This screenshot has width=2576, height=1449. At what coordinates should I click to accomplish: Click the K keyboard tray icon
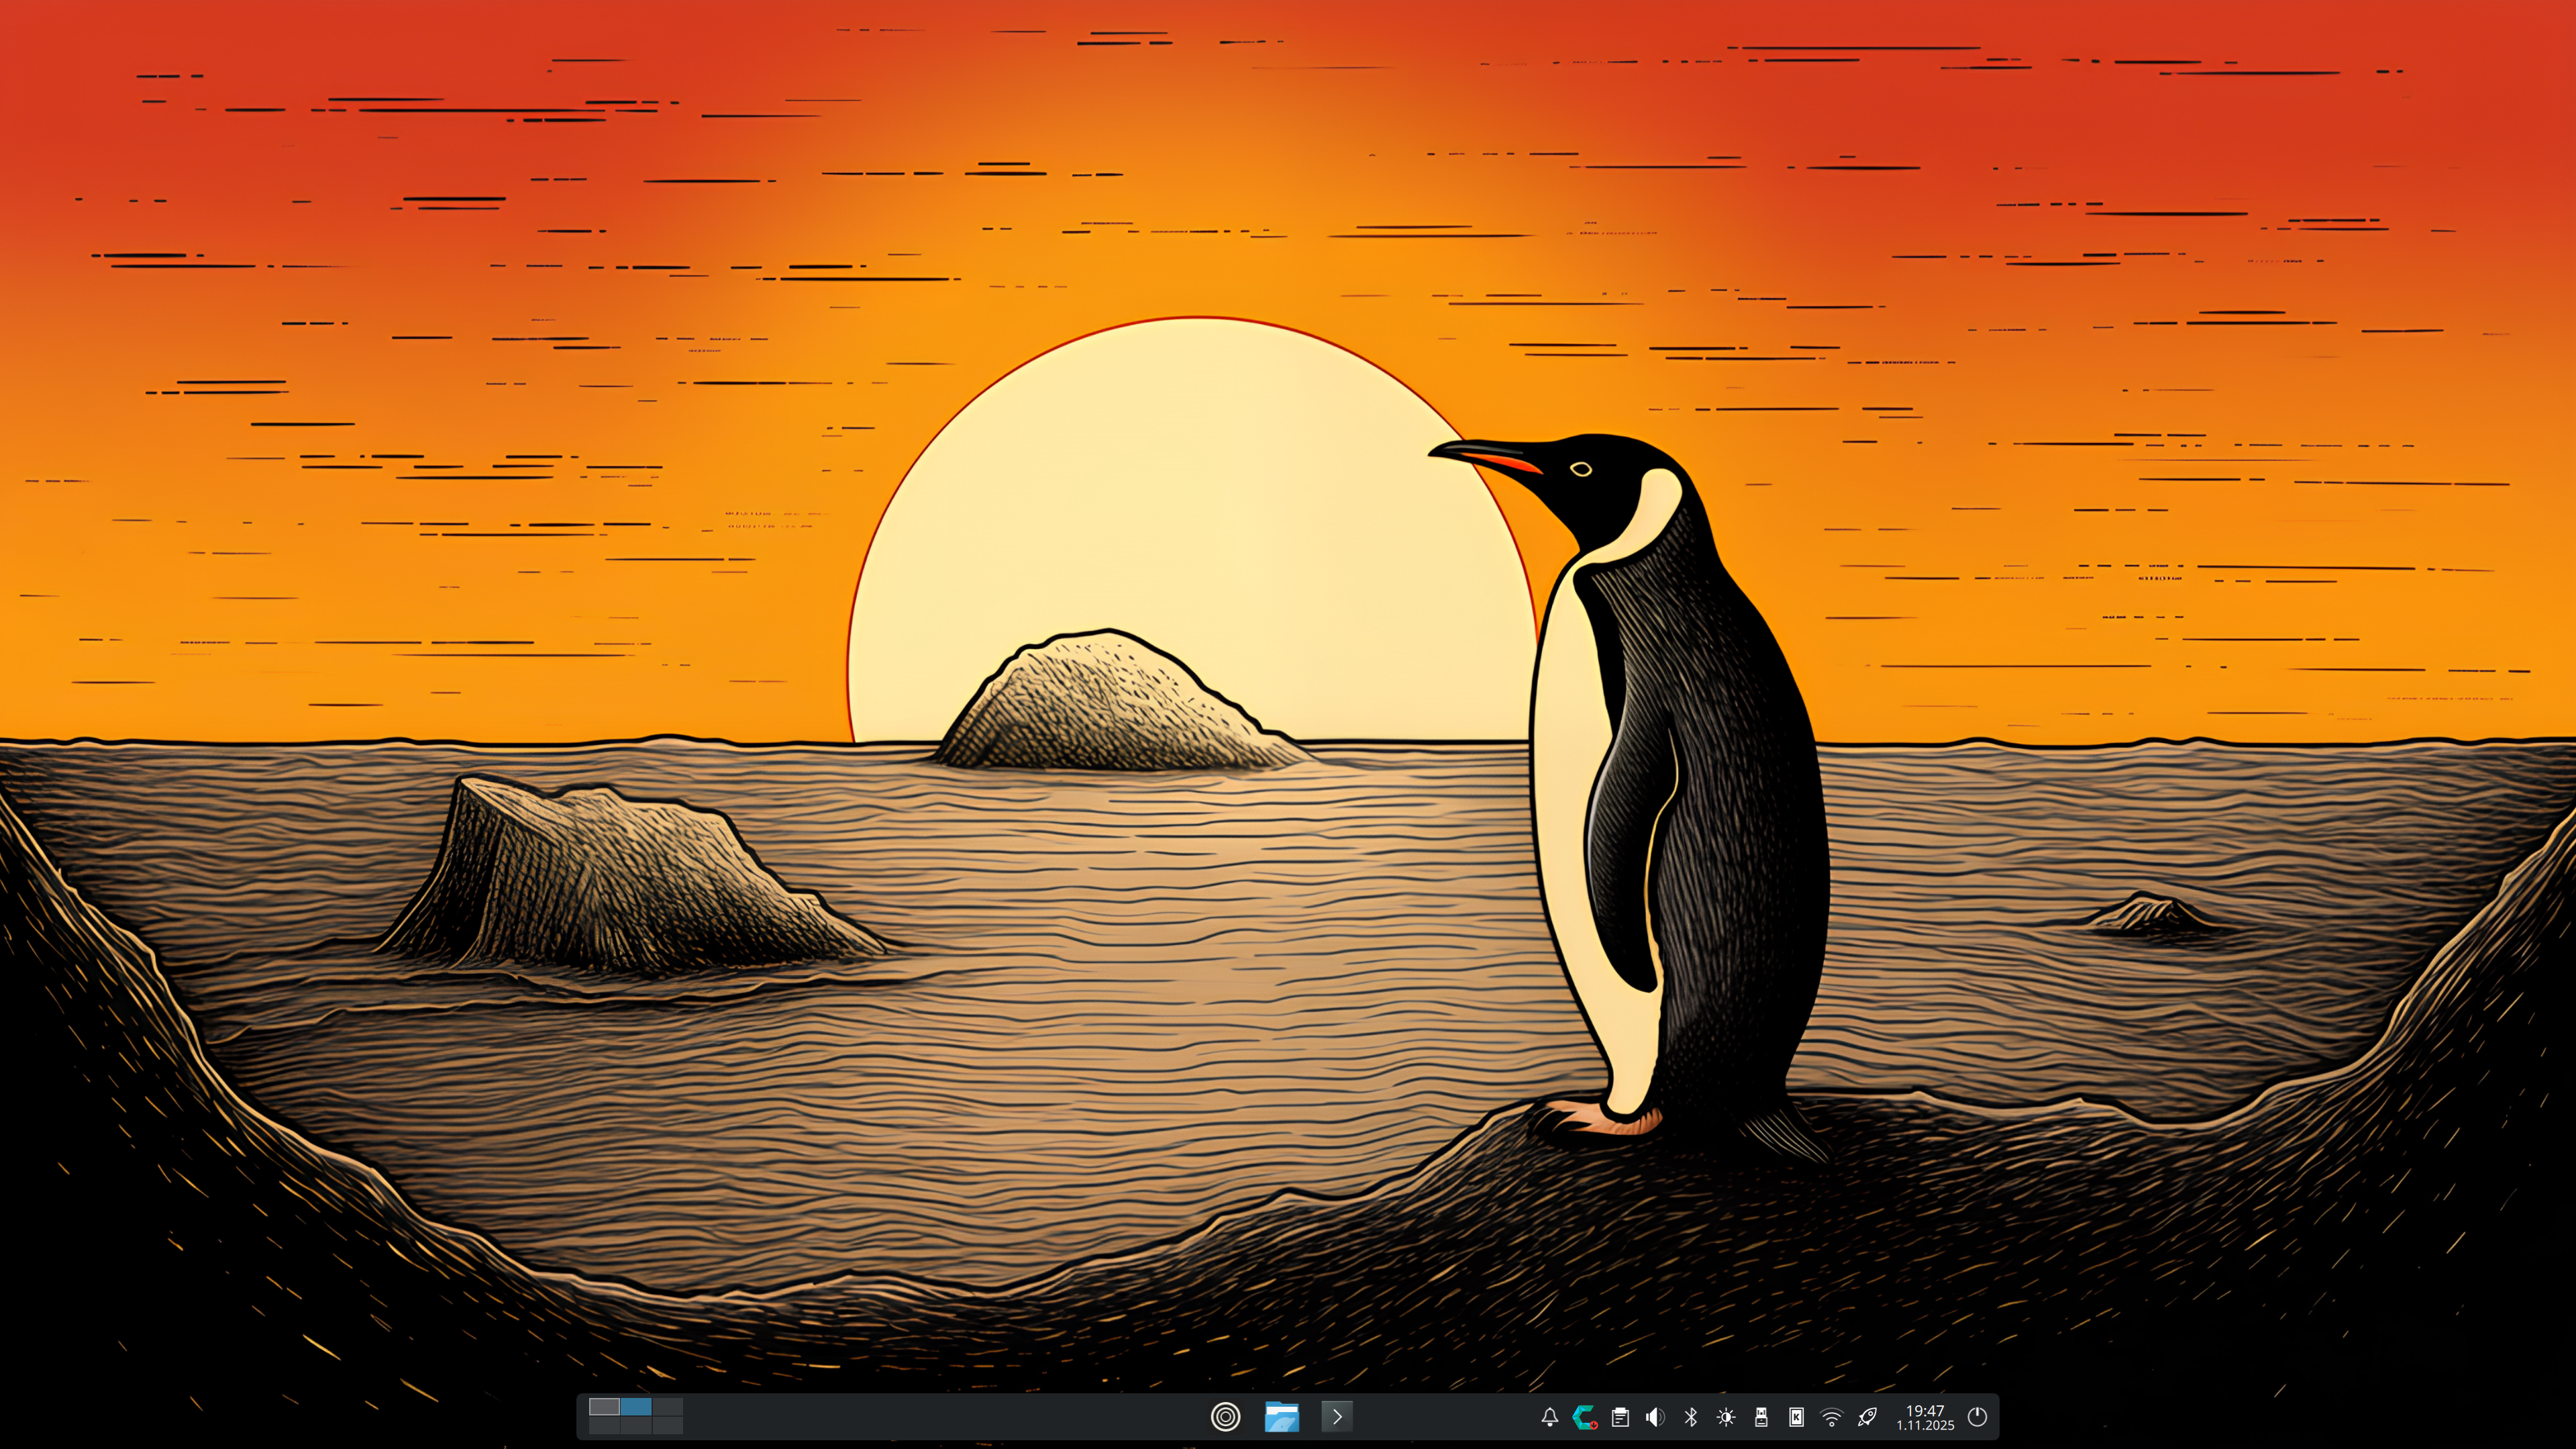1796,1417
